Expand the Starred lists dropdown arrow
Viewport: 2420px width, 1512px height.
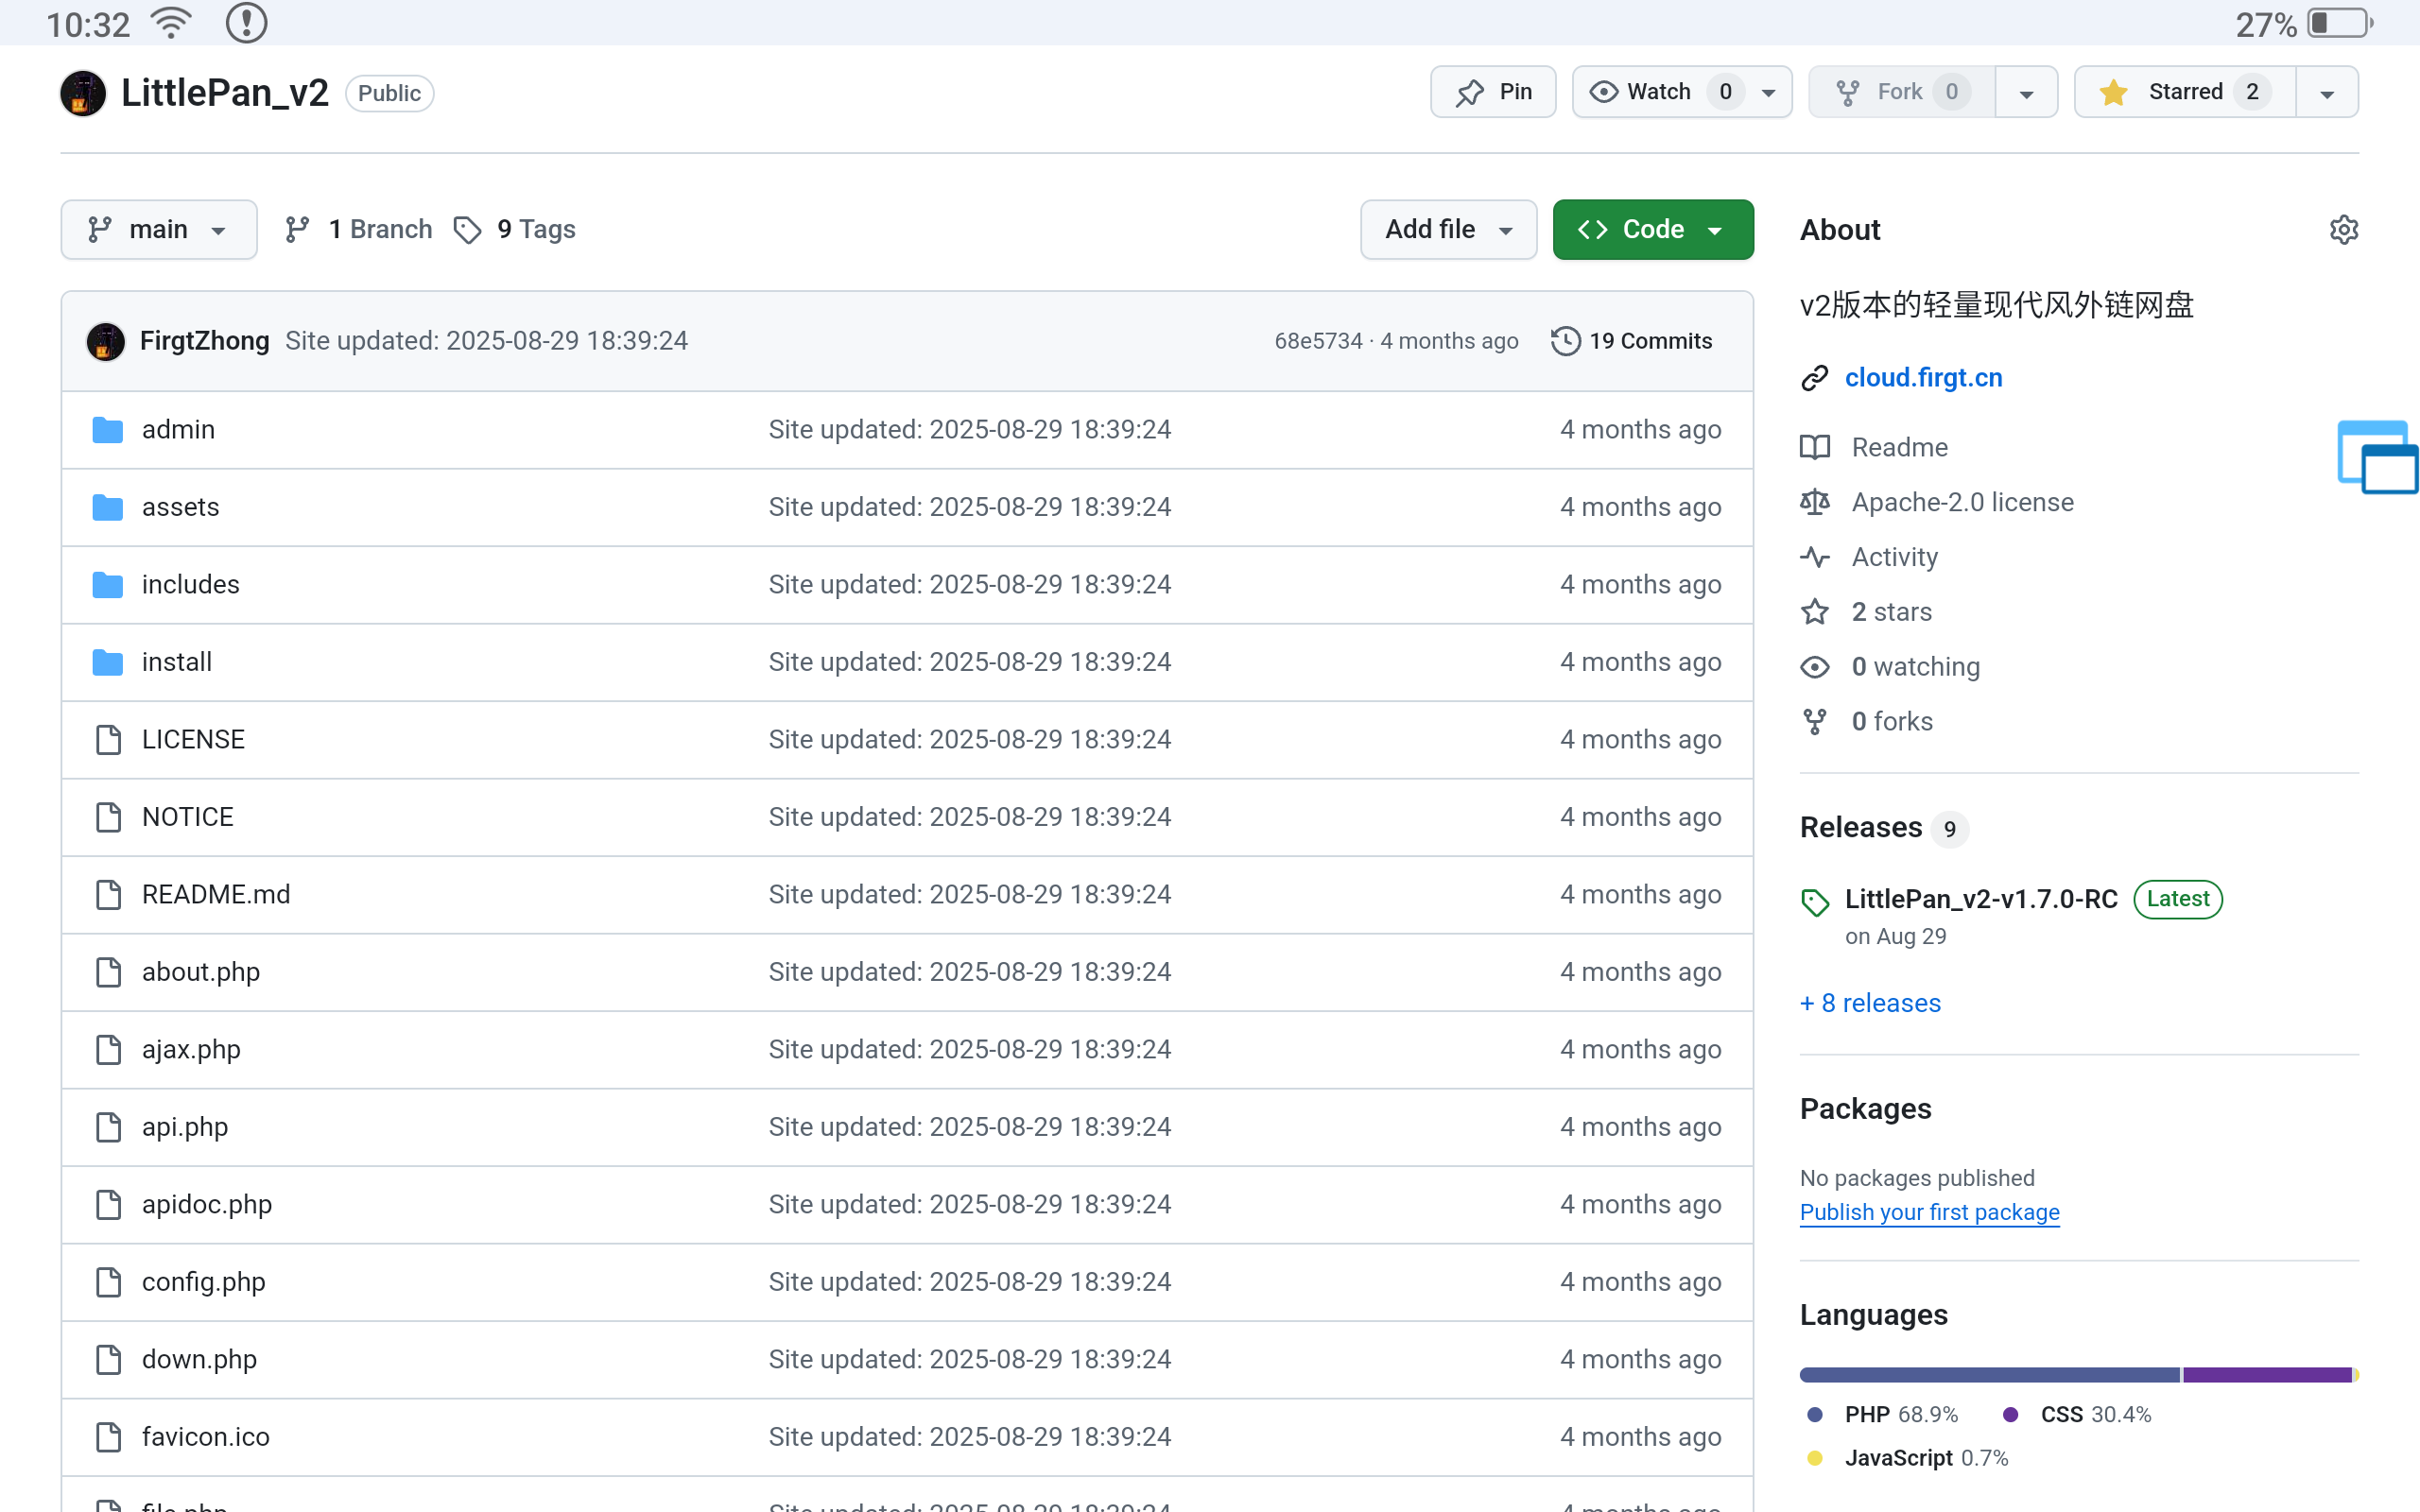(x=2326, y=93)
